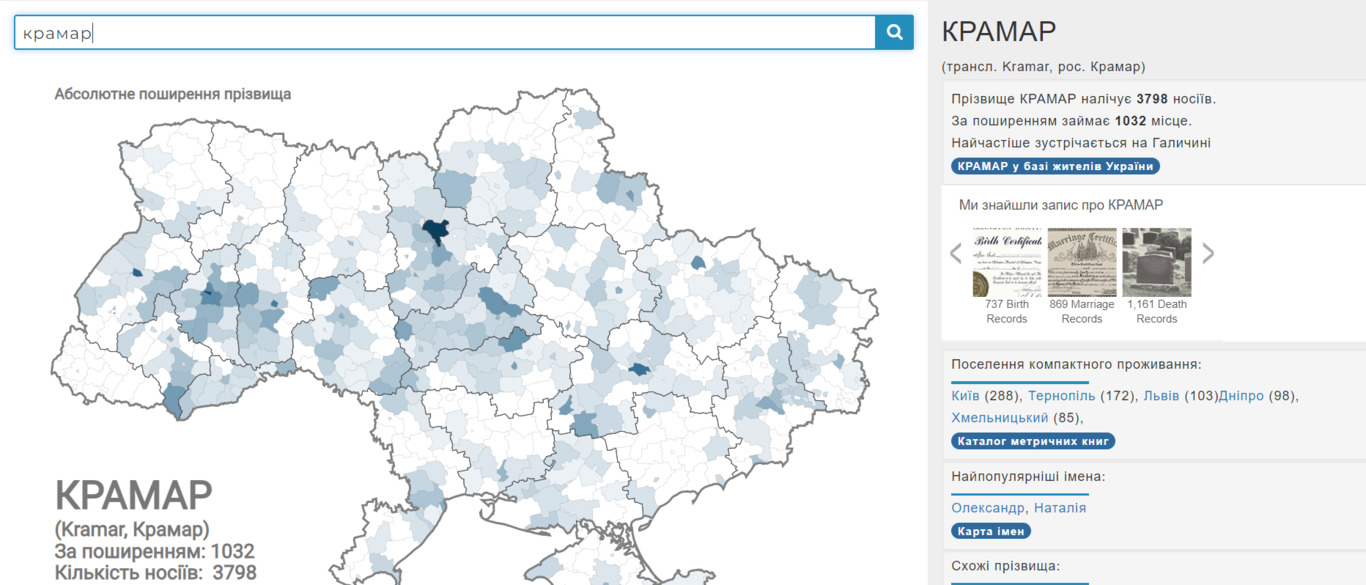1366x585 pixels.
Task: Open the name link Наталія
Action: pos(1060,508)
